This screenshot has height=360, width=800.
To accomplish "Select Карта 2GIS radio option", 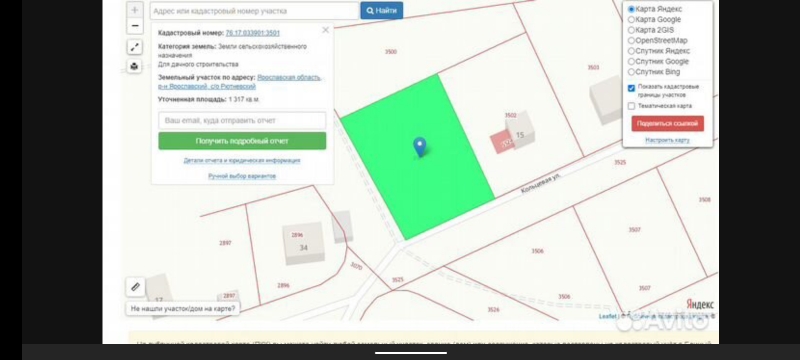I will click(631, 30).
